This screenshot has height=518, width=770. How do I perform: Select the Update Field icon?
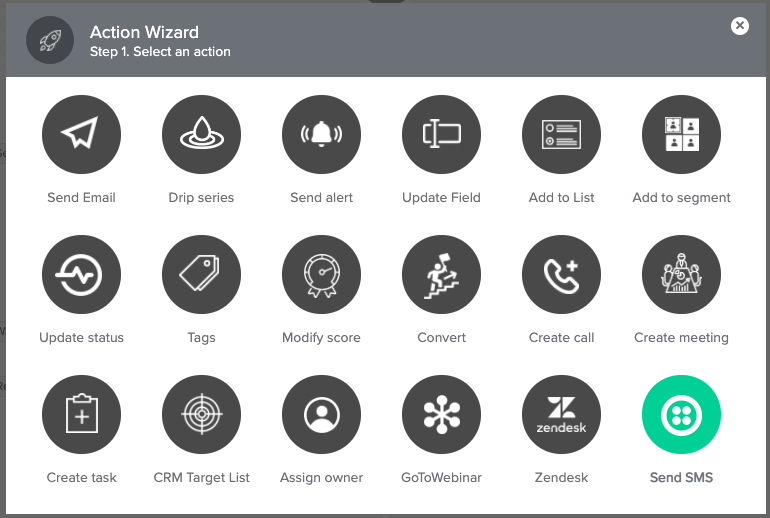[x=441, y=135]
